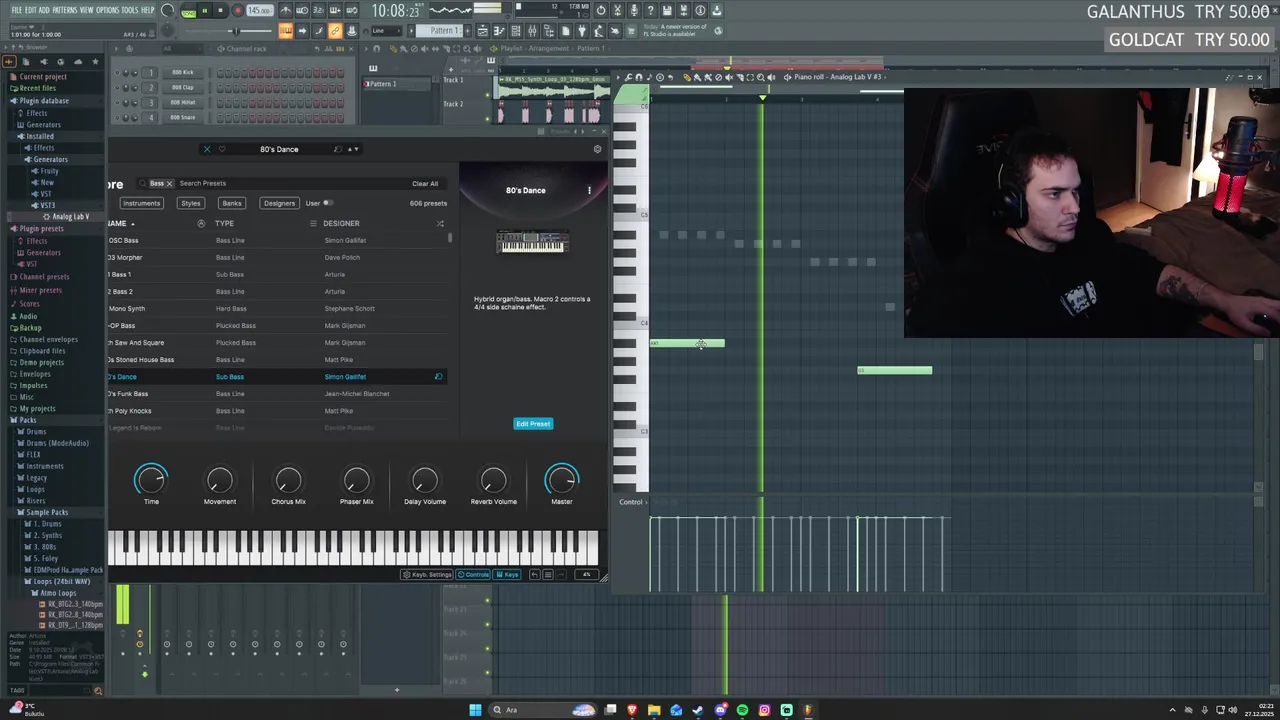The width and height of the screenshot is (1280, 720).
Task: Click the Time knob
Action: pyautogui.click(x=151, y=480)
